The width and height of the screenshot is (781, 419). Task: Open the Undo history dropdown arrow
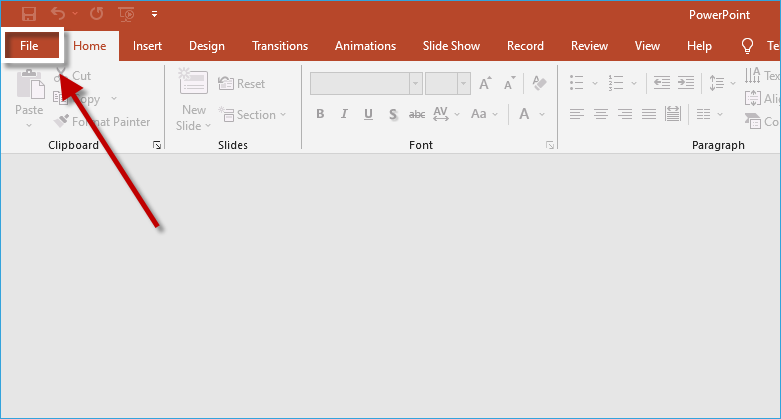75,14
